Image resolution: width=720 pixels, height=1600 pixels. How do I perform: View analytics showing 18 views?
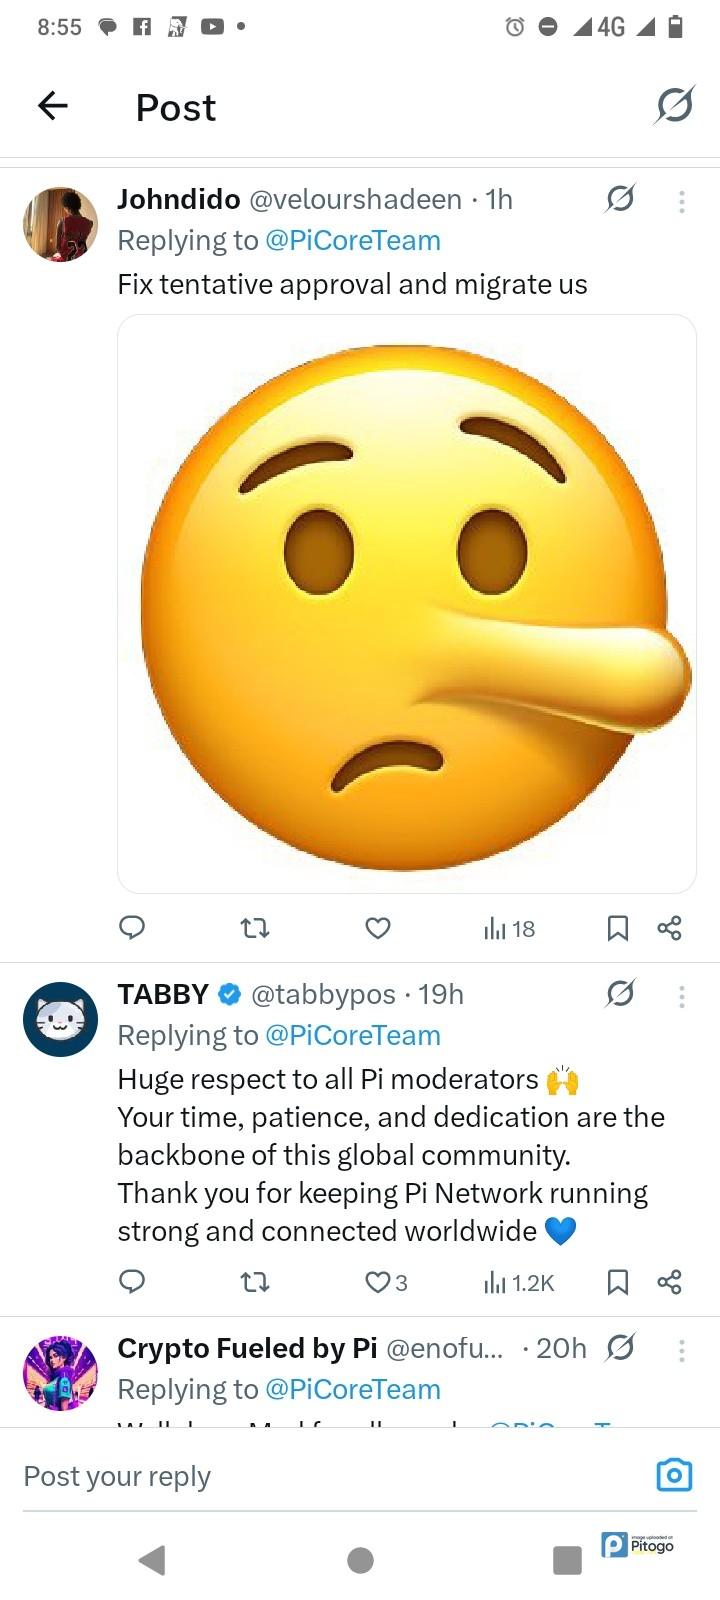tap(509, 929)
